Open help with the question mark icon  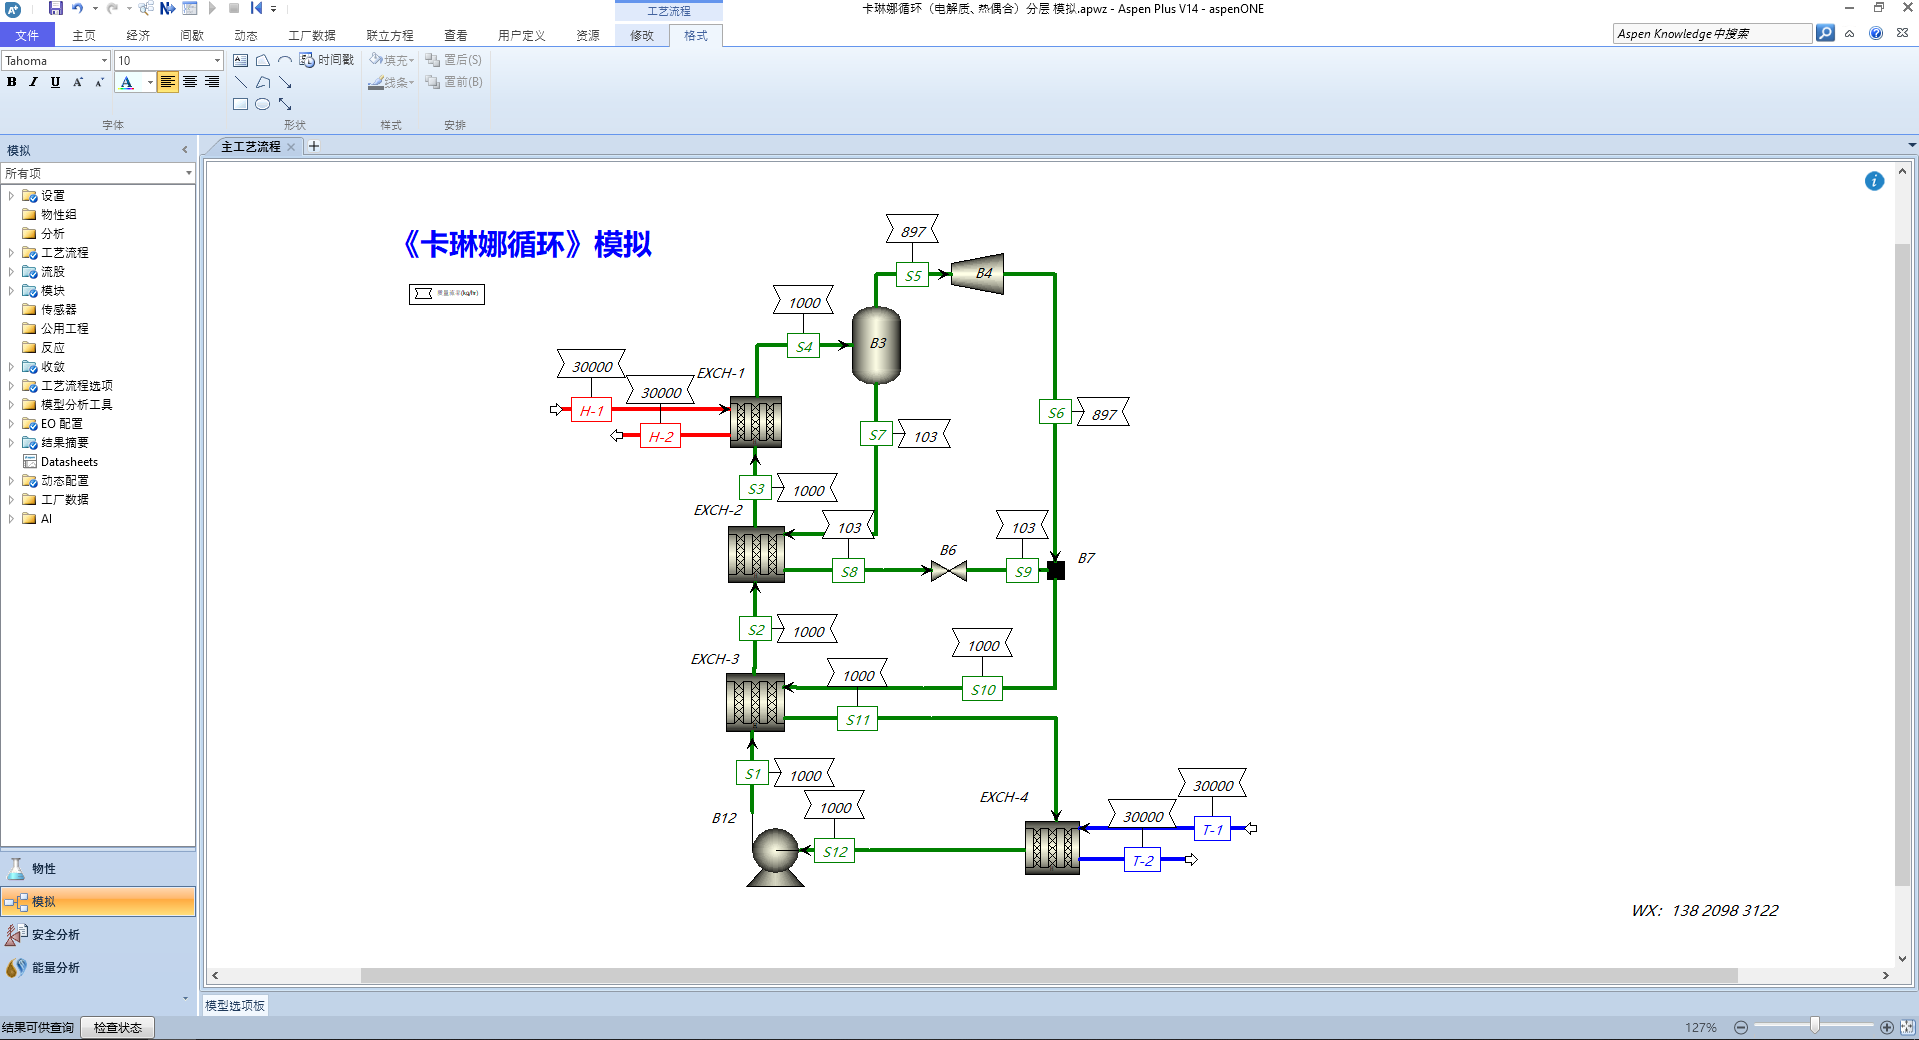click(1876, 33)
